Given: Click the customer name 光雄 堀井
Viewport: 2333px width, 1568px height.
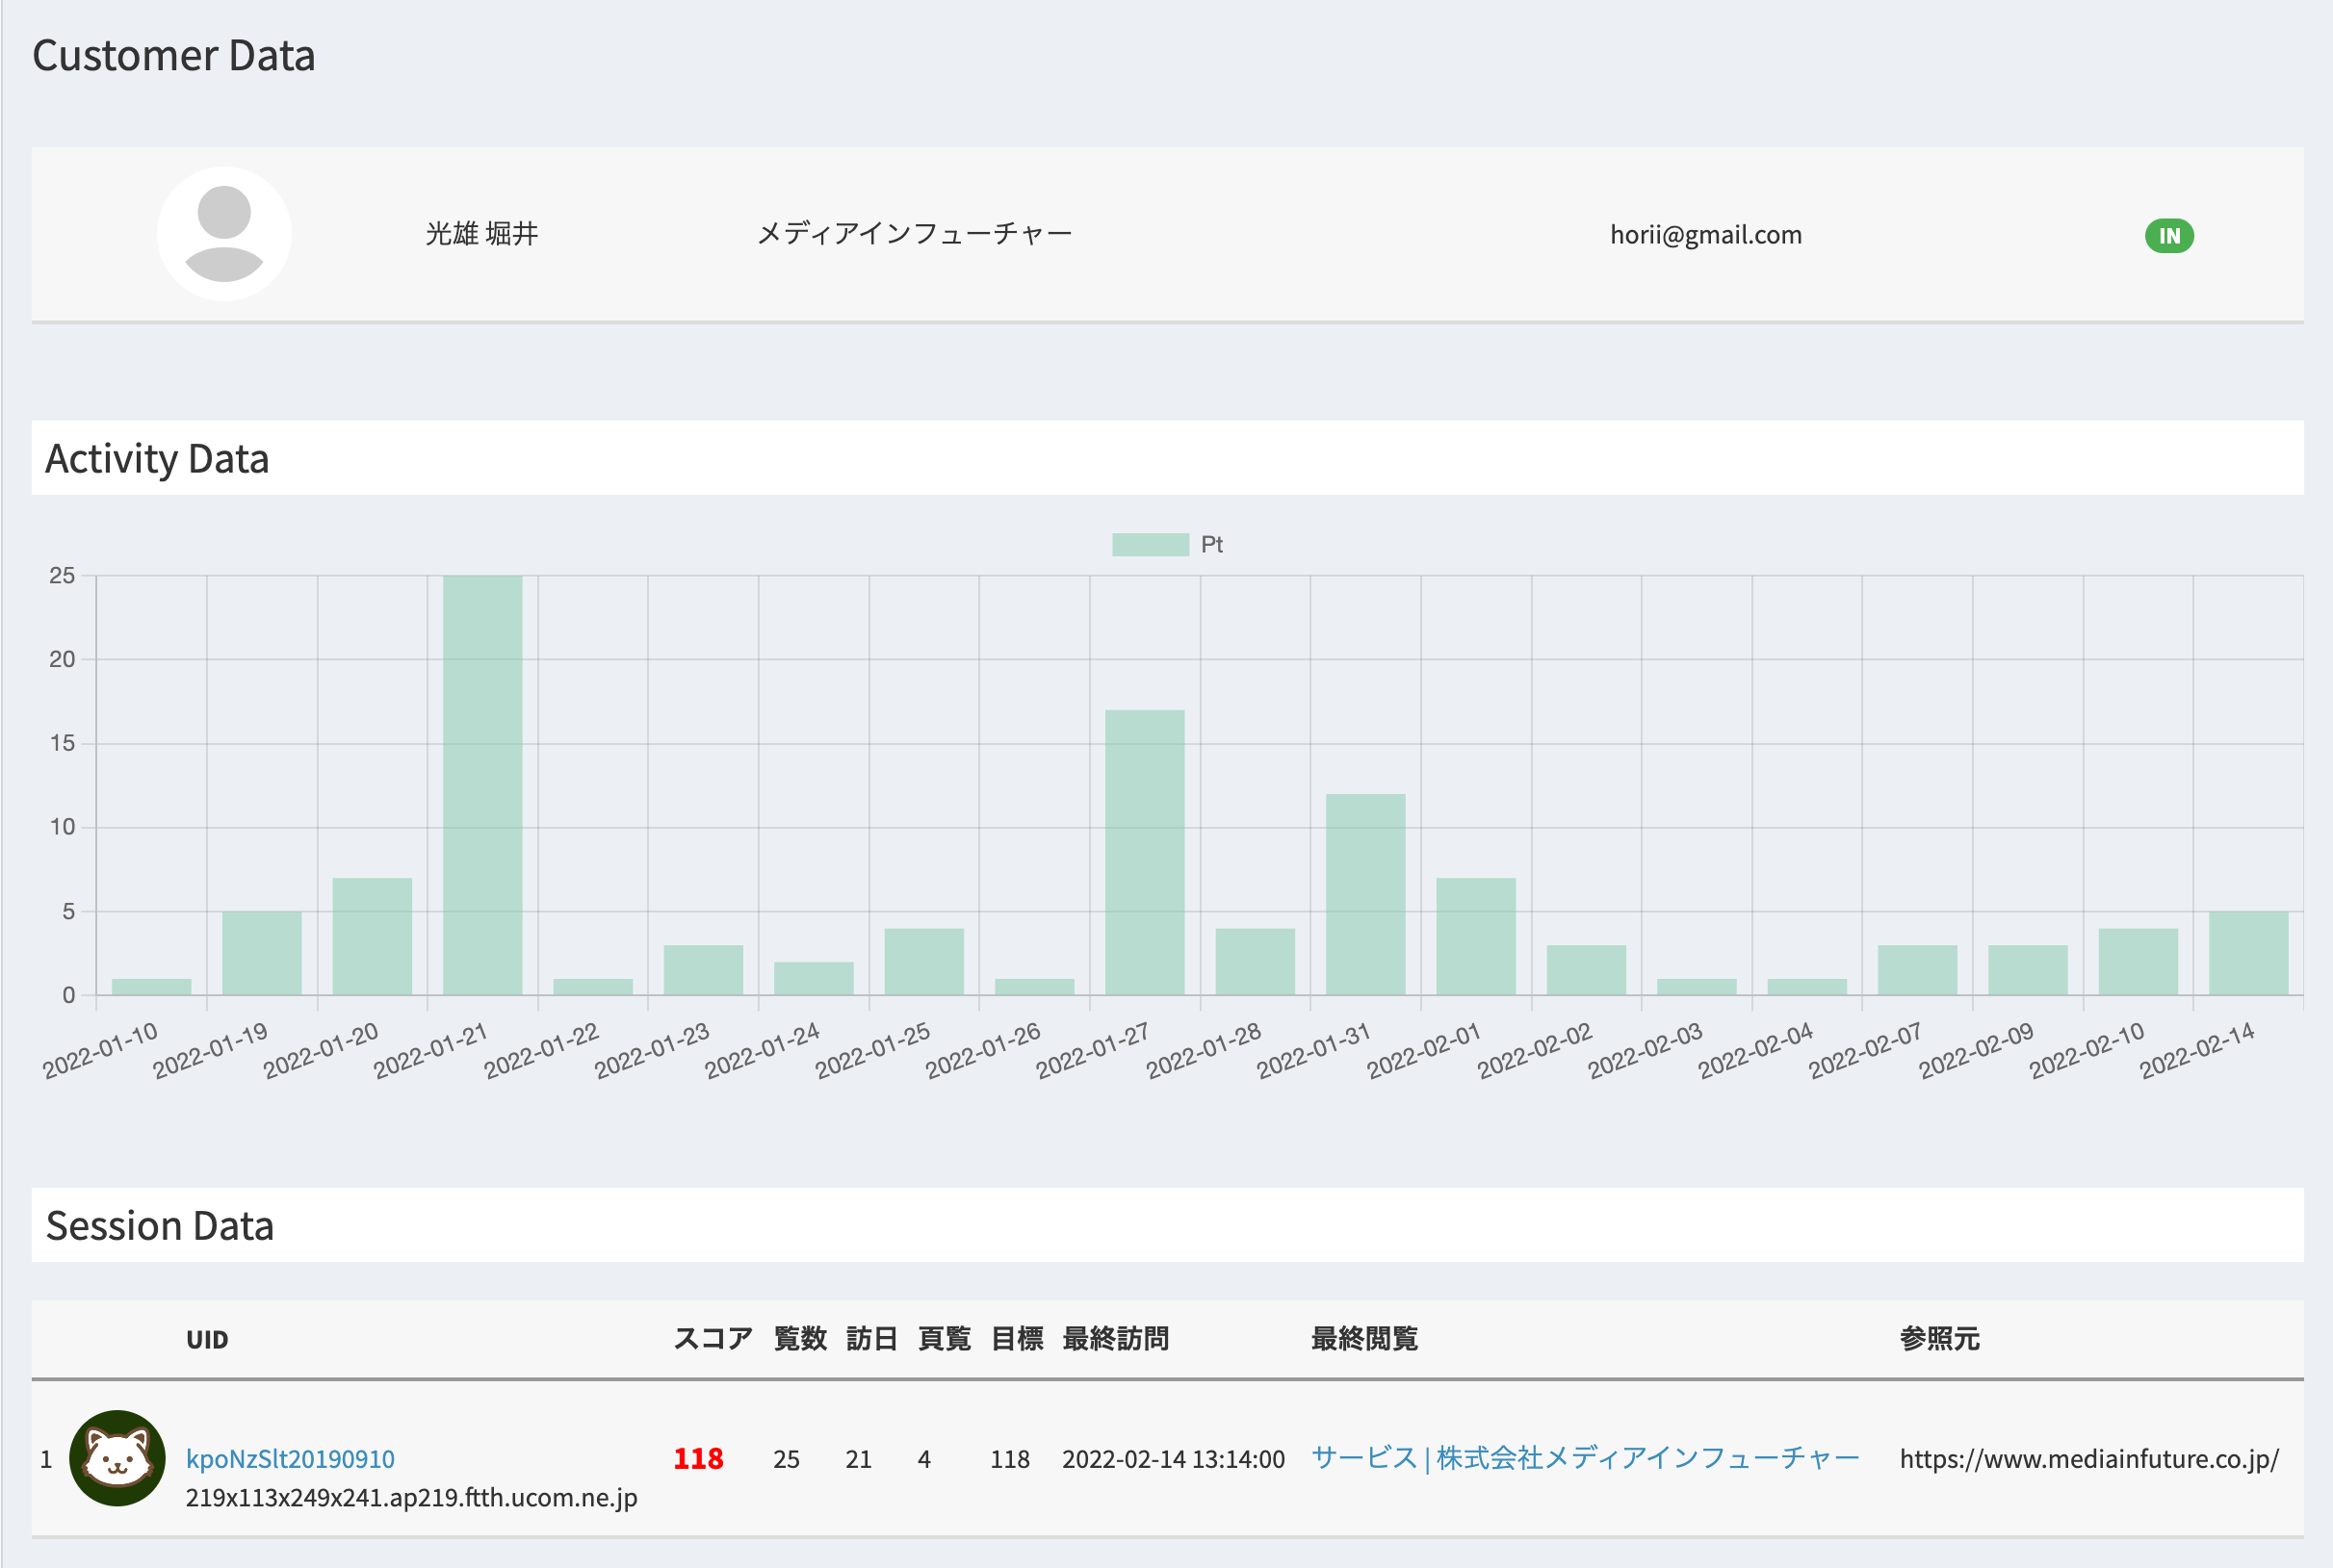Looking at the screenshot, I should click(481, 234).
